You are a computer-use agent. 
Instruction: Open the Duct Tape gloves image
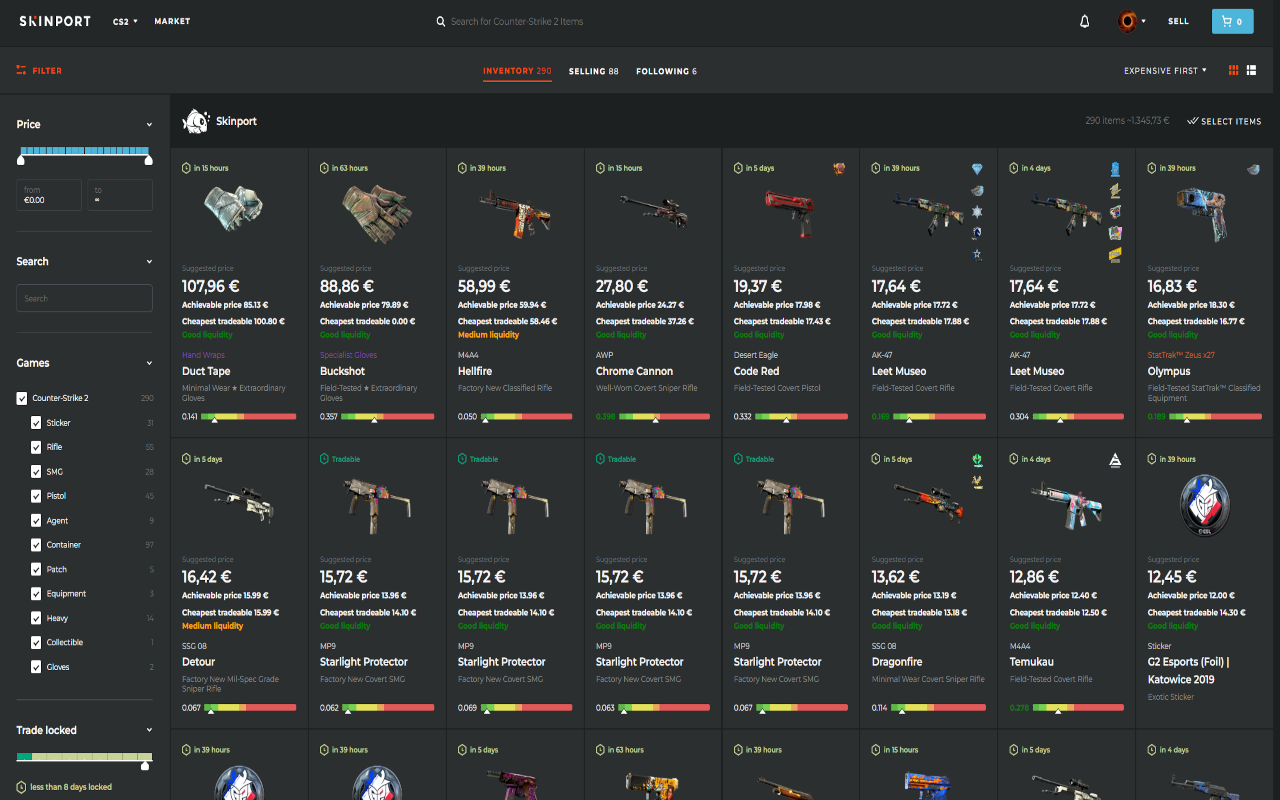coord(233,210)
